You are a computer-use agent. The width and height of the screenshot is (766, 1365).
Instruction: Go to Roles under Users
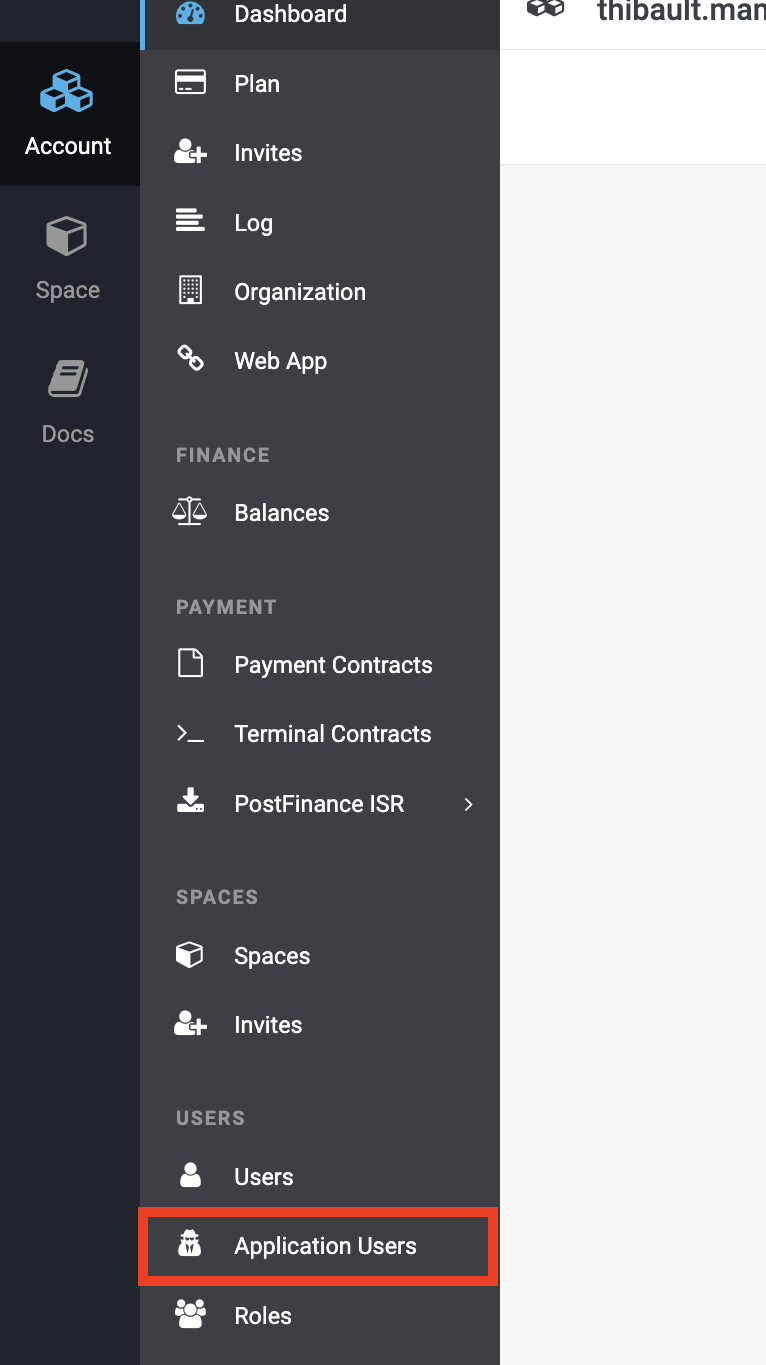coord(262,1315)
